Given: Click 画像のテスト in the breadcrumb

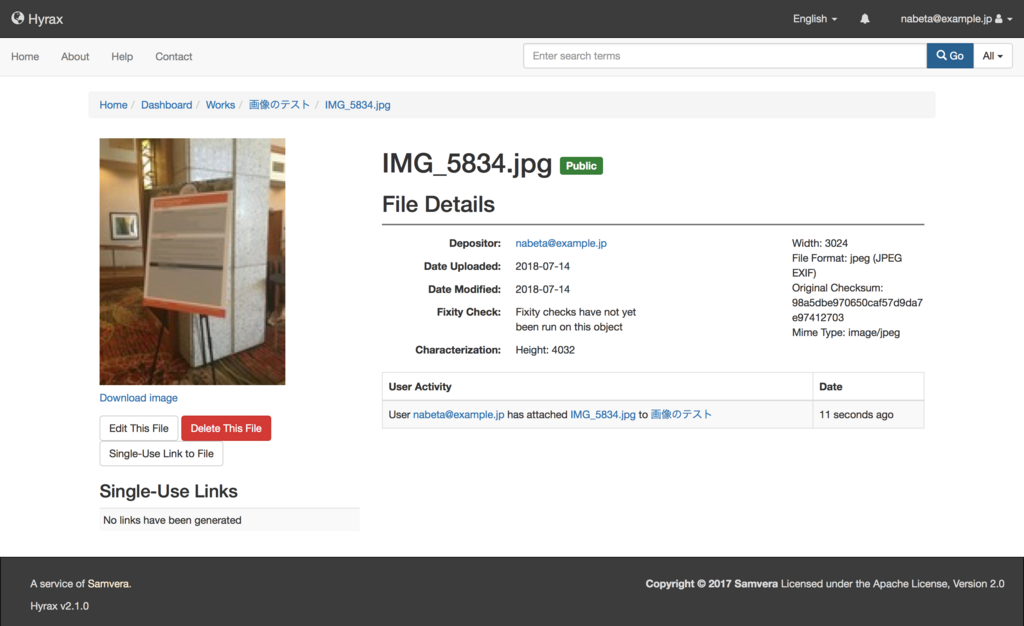Looking at the screenshot, I should click(x=279, y=105).
